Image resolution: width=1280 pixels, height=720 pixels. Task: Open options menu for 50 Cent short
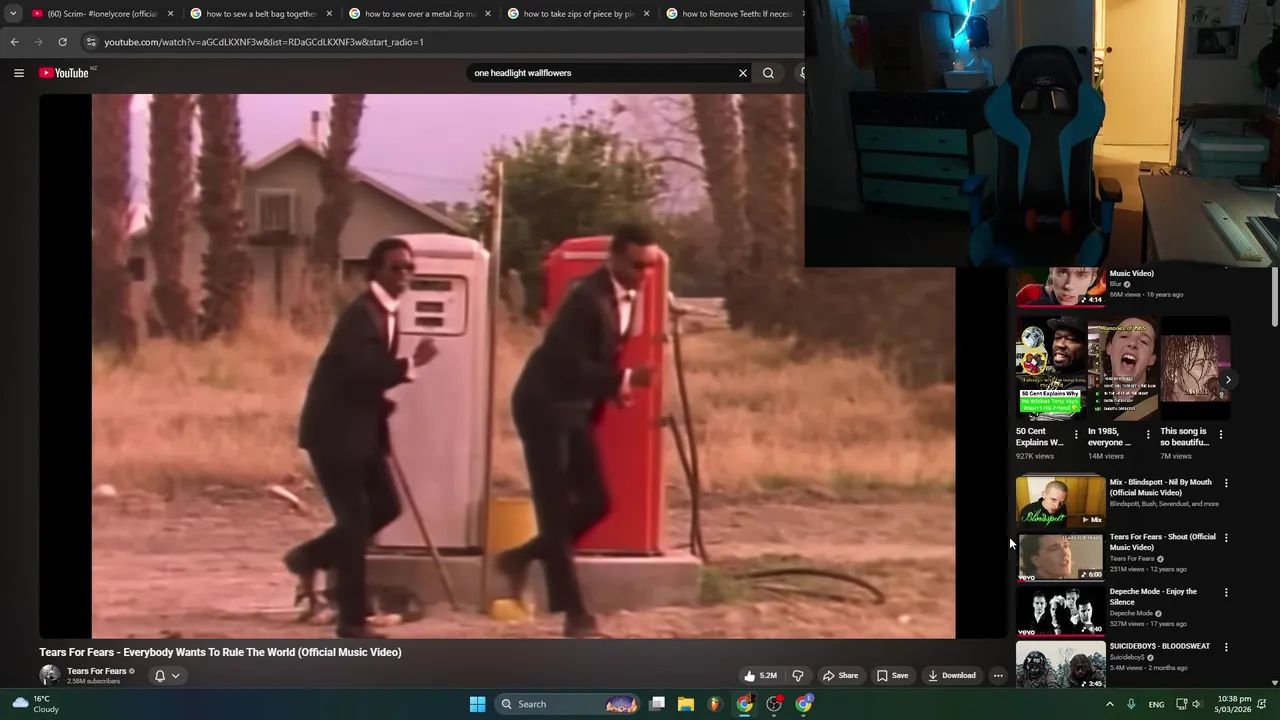tap(1076, 434)
